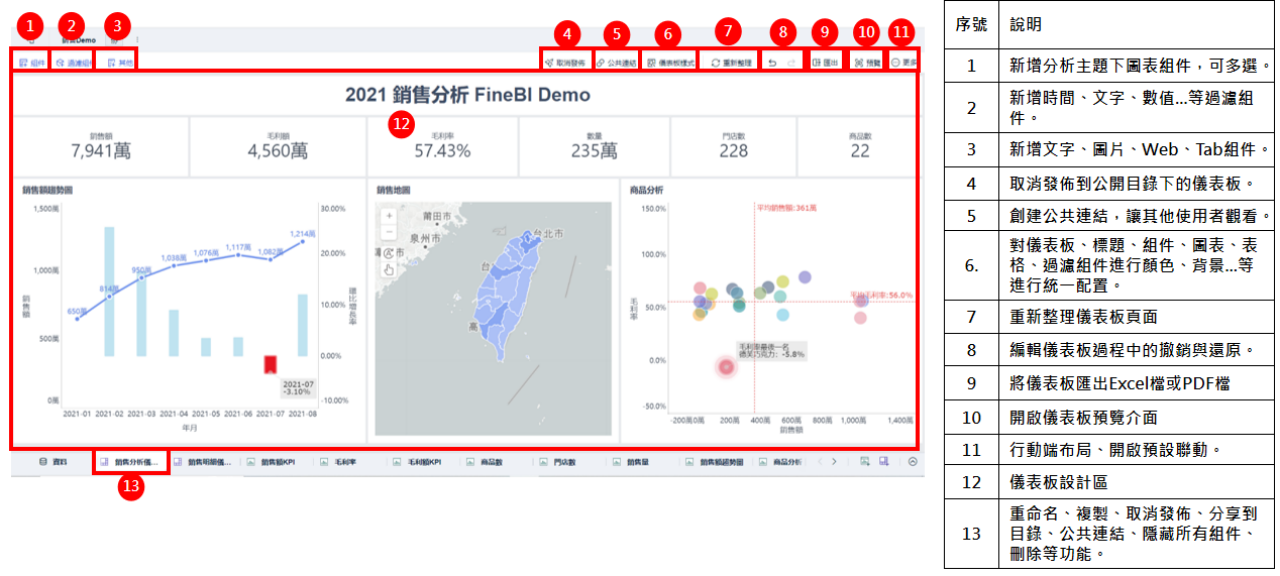Select the 銷售分析儀... dashboard tab
The width and height of the screenshot is (1280, 576).
pos(131,462)
